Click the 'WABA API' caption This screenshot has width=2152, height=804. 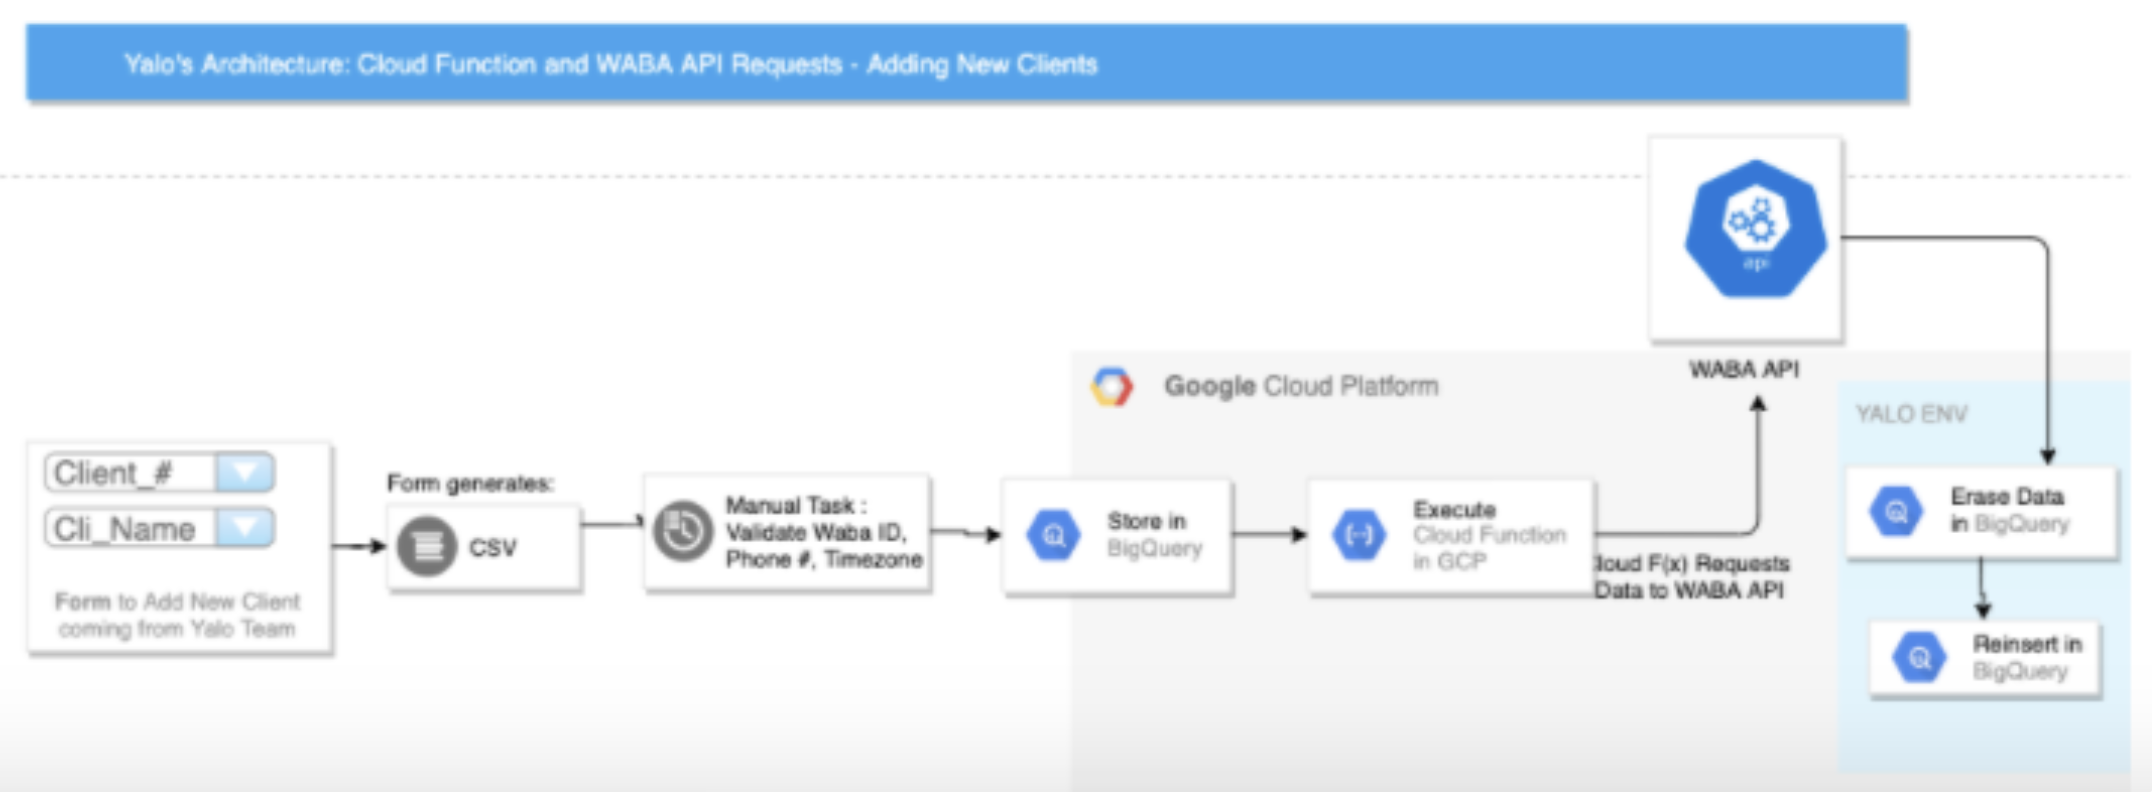[1744, 370]
